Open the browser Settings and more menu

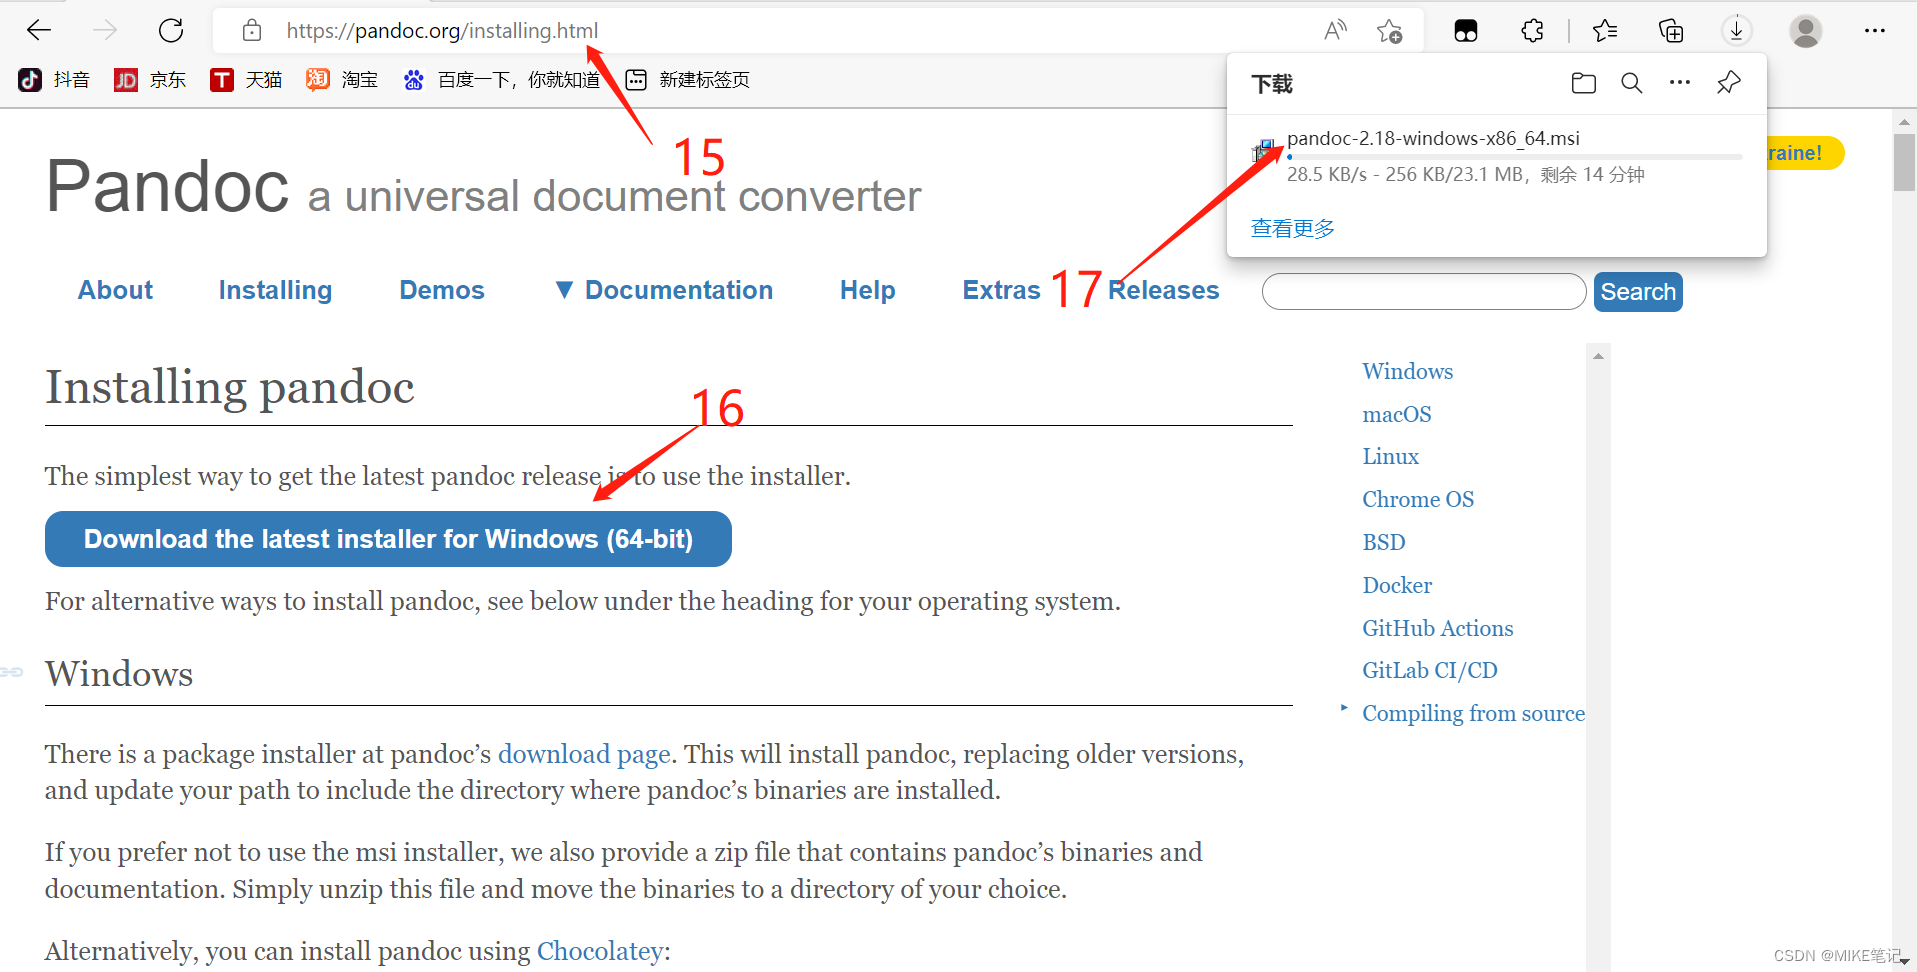pos(1875,31)
